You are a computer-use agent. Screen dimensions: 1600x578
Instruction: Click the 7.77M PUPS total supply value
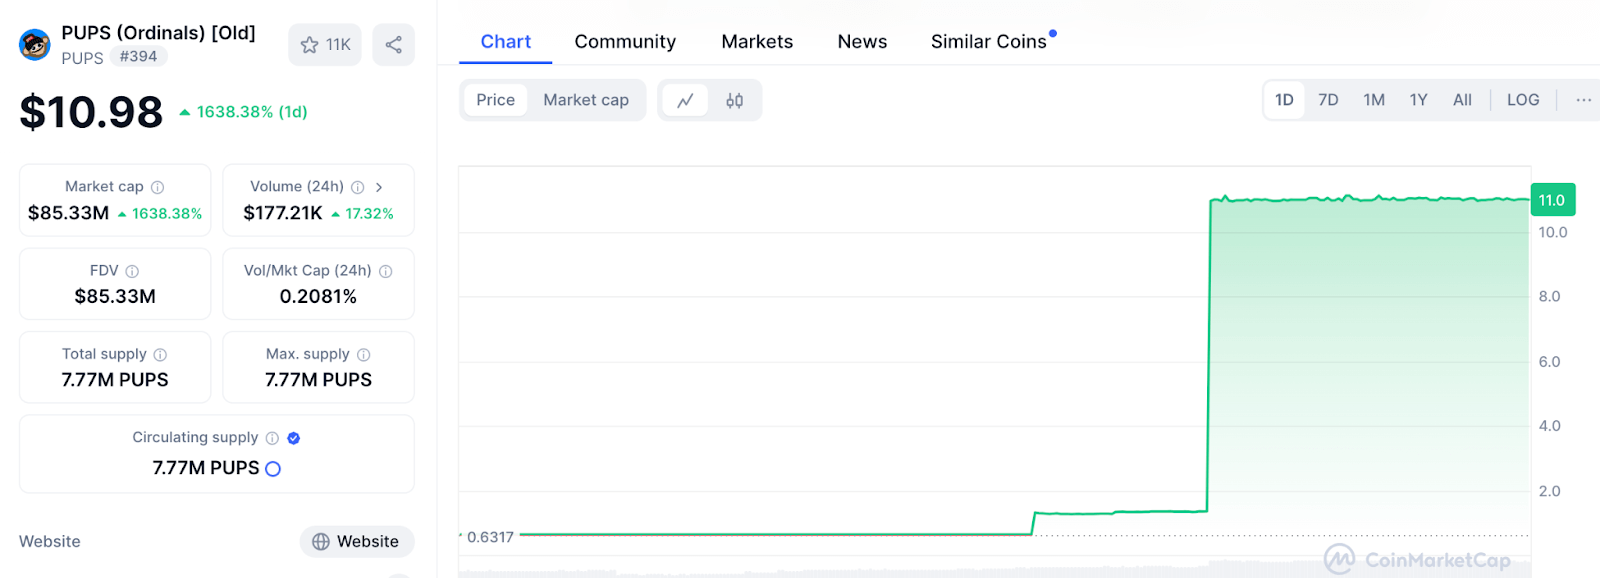coord(115,380)
